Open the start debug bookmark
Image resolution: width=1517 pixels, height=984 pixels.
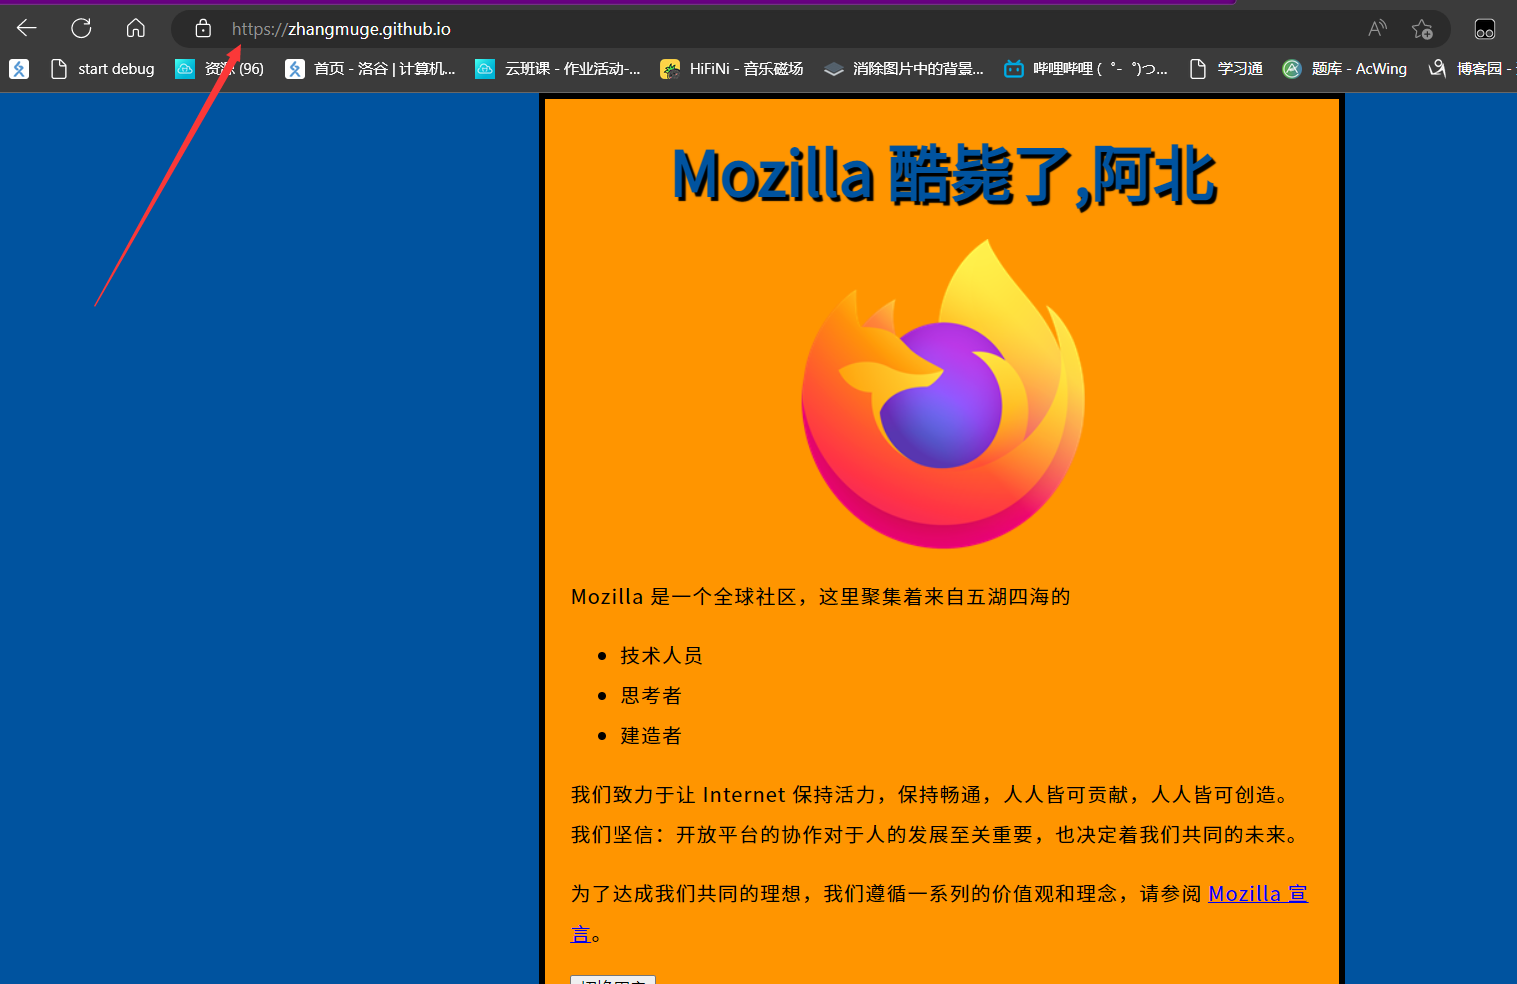click(x=103, y=68)
